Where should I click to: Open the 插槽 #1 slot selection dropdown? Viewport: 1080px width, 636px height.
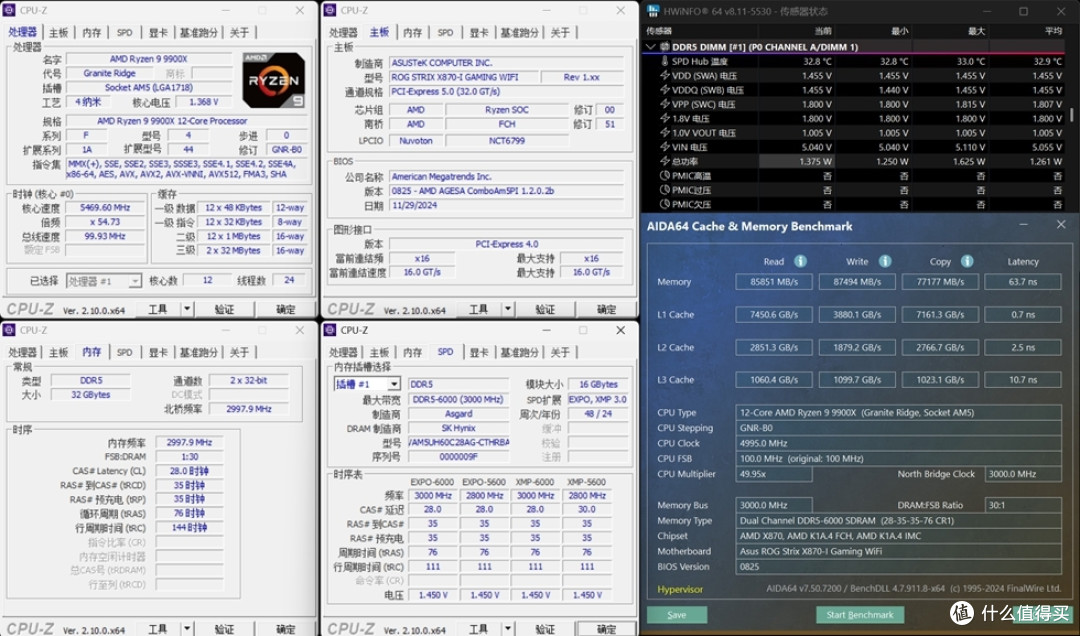(394, 384)
